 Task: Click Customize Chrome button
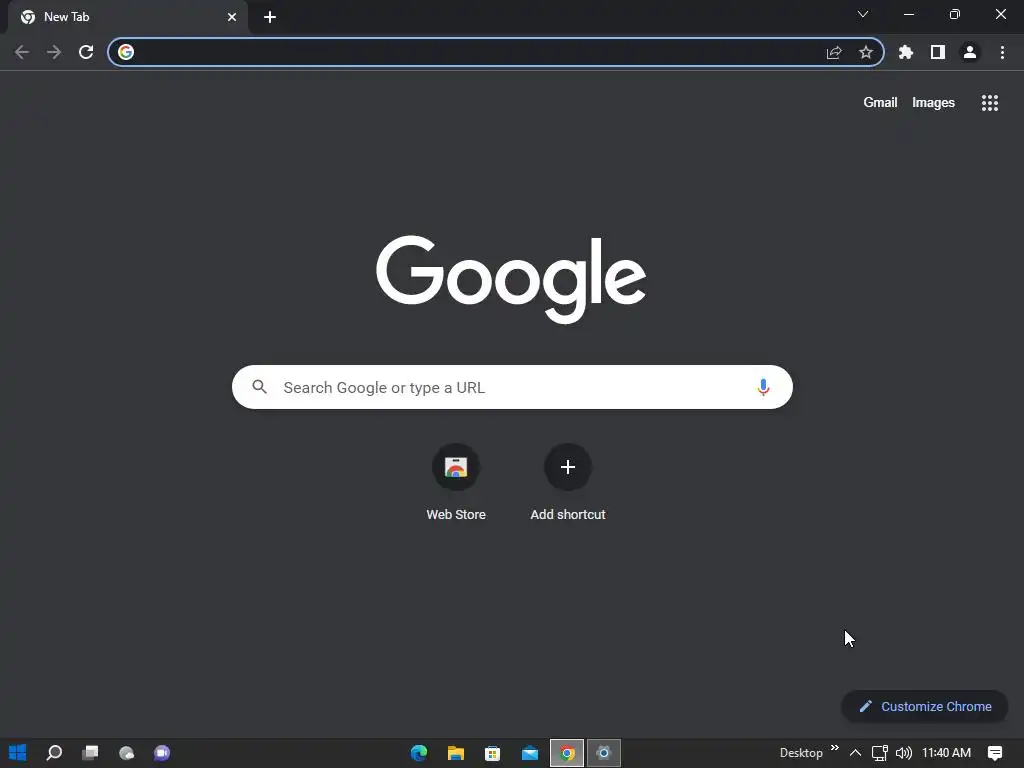925,707
